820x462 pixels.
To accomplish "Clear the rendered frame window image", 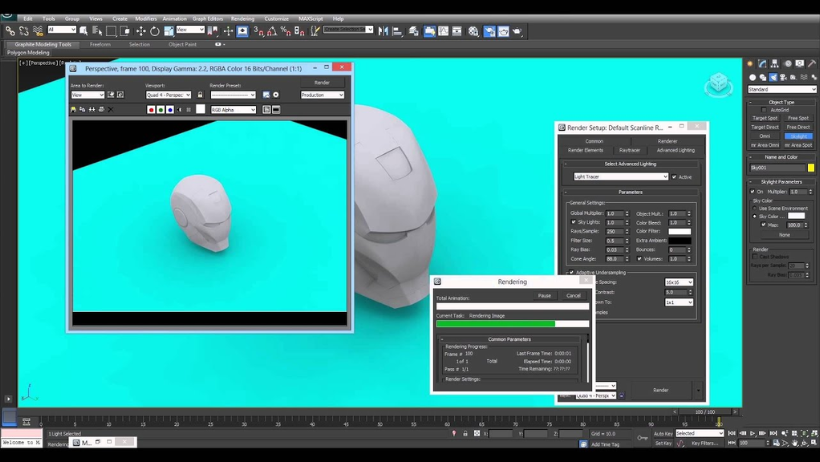I will [x=110, y=109].
